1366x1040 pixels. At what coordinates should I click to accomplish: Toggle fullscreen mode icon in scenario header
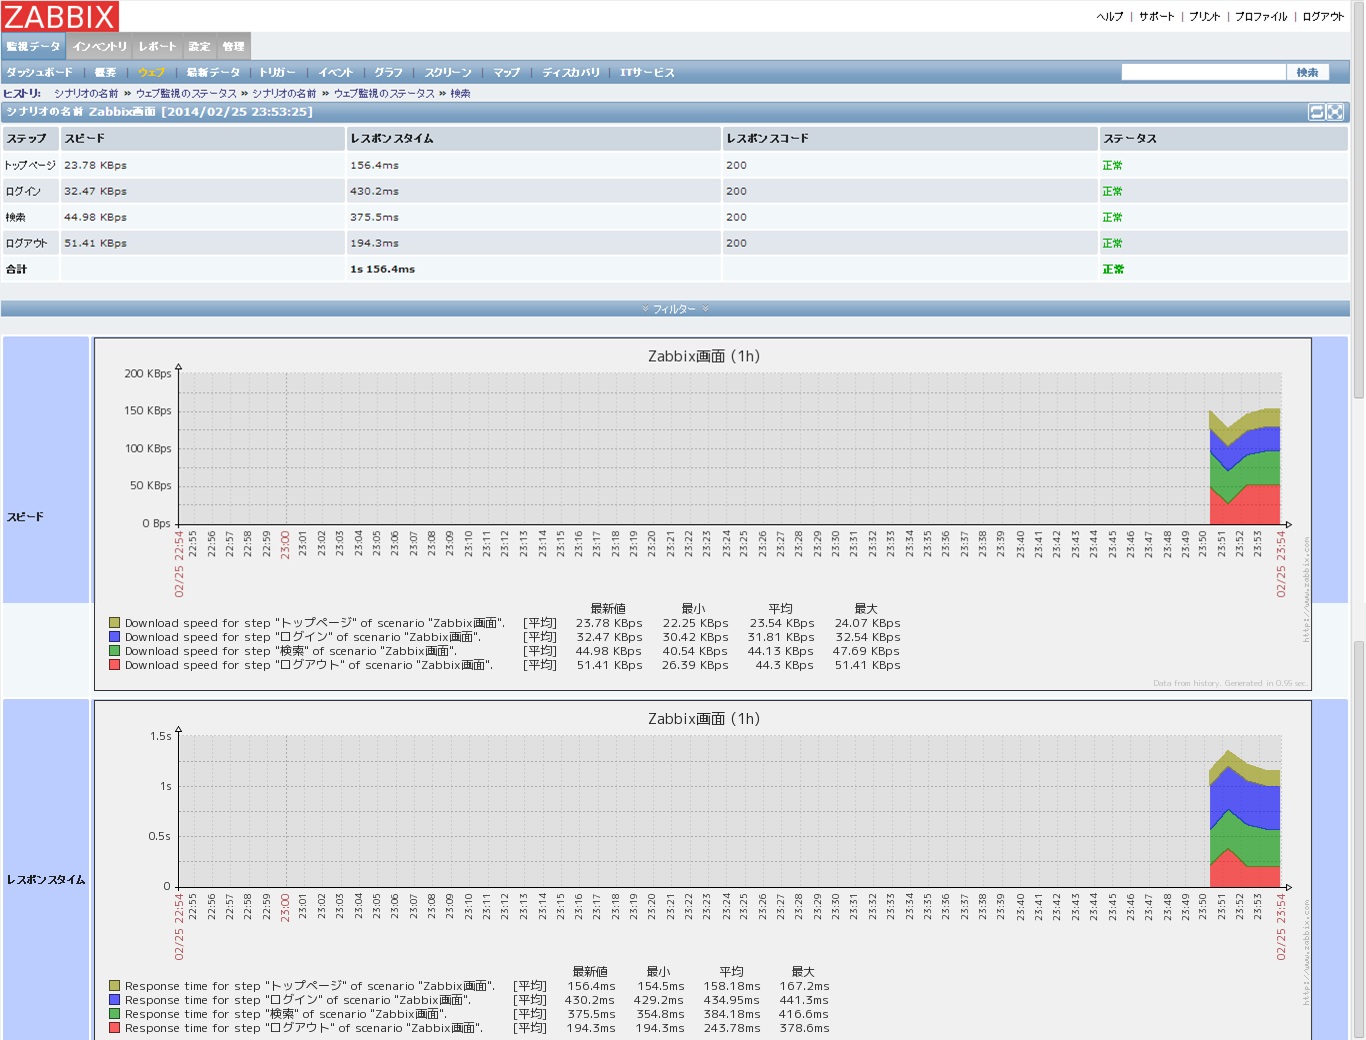click(1335, 112)
